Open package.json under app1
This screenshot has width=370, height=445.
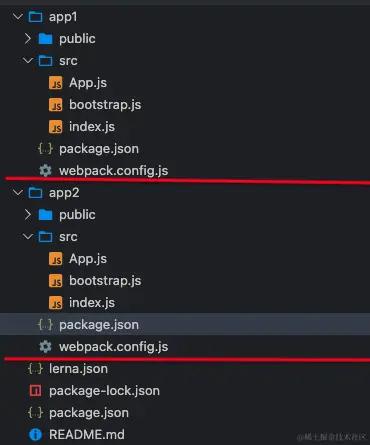point(99,149)
